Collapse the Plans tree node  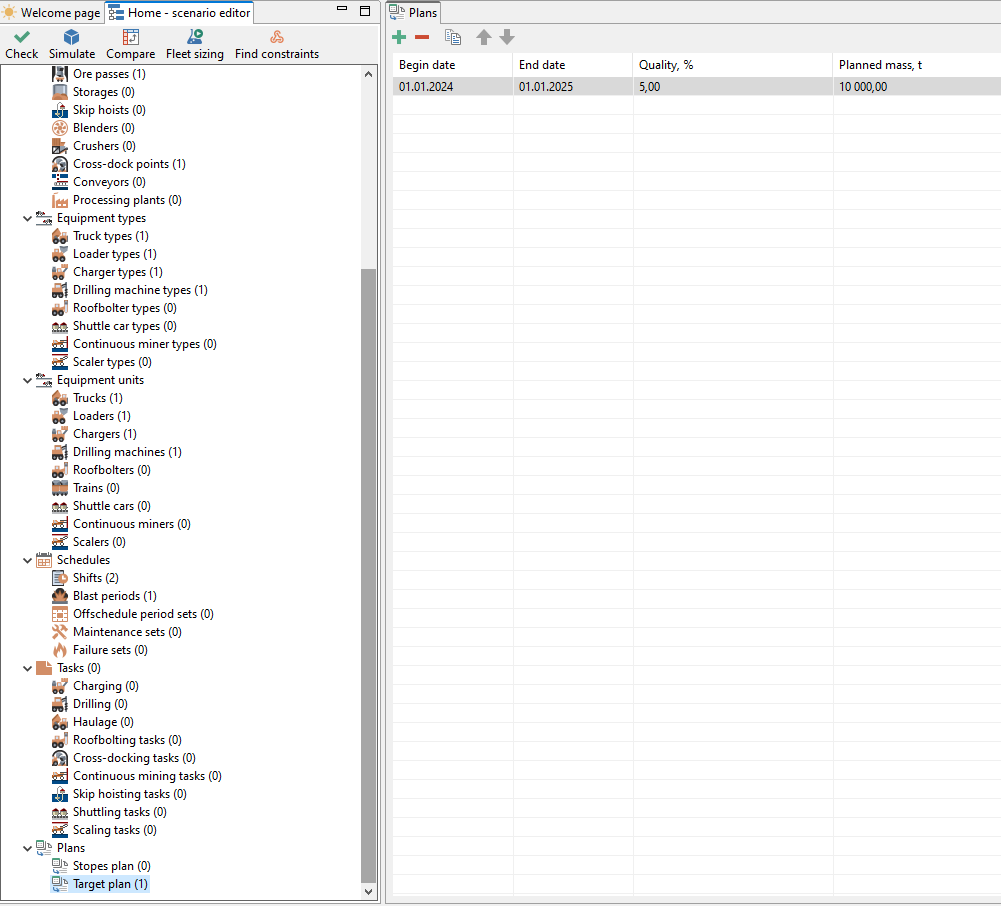coord(27,849)
